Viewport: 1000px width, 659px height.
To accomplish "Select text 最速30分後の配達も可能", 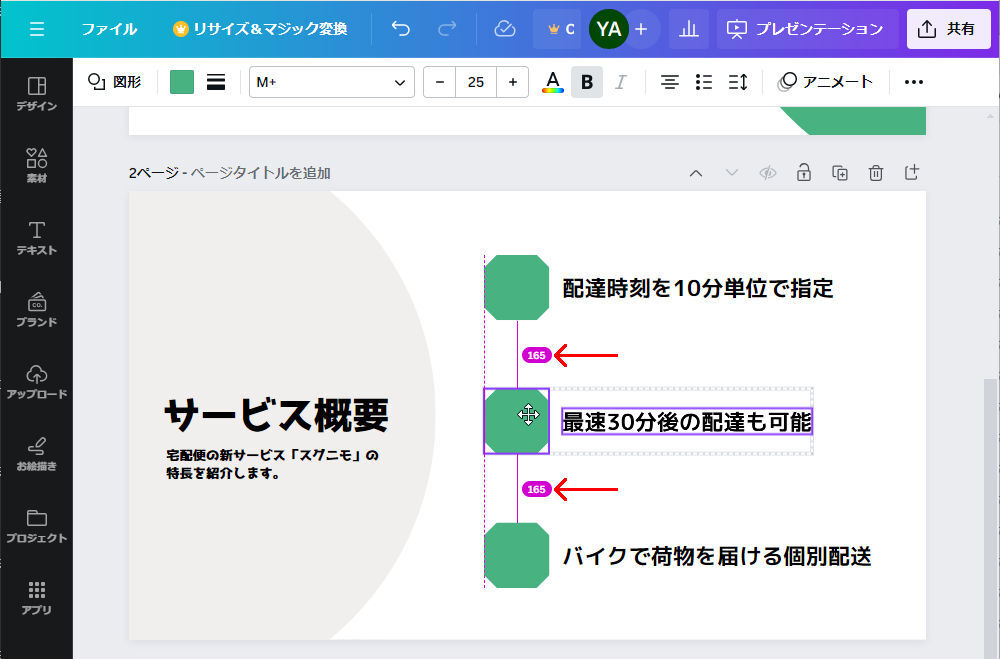I will 687,422.
